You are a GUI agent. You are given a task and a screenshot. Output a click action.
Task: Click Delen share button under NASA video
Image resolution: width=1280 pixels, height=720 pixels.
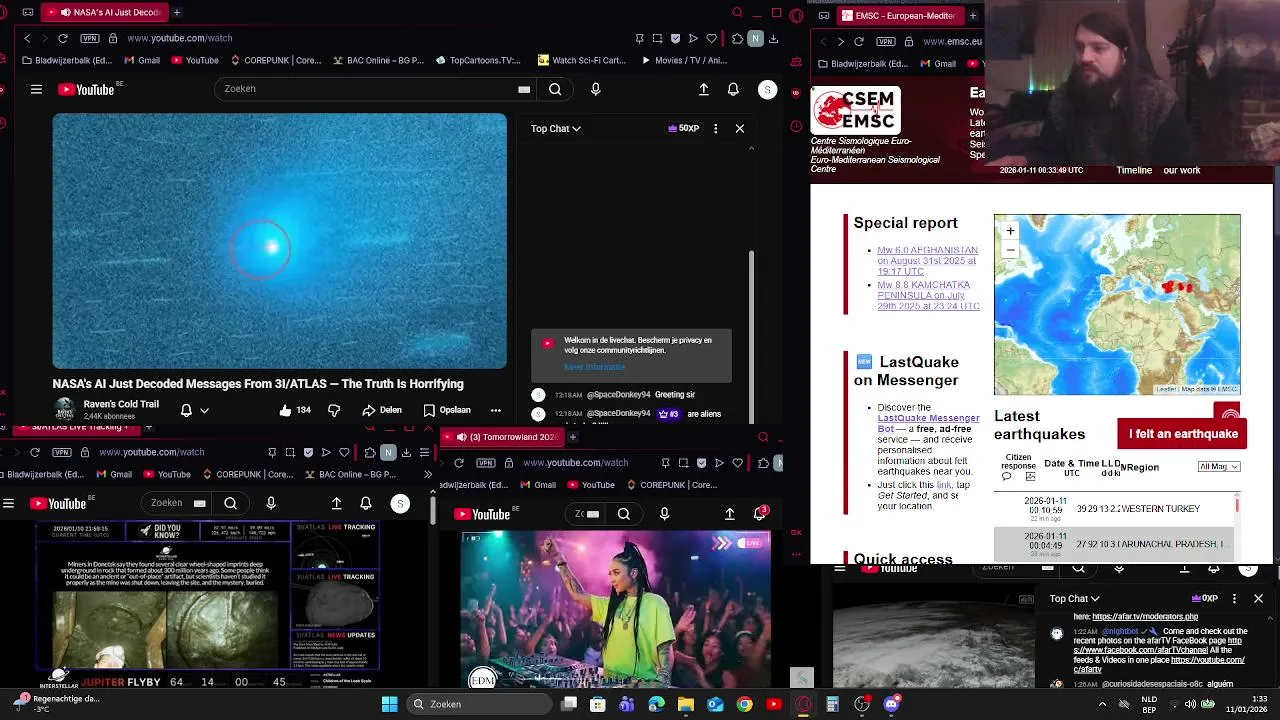(x=382, y=410)
